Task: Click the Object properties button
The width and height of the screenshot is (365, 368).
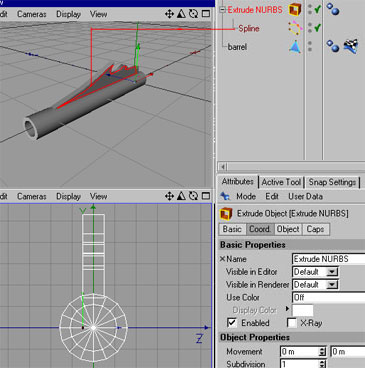Action: coord(288,229)
